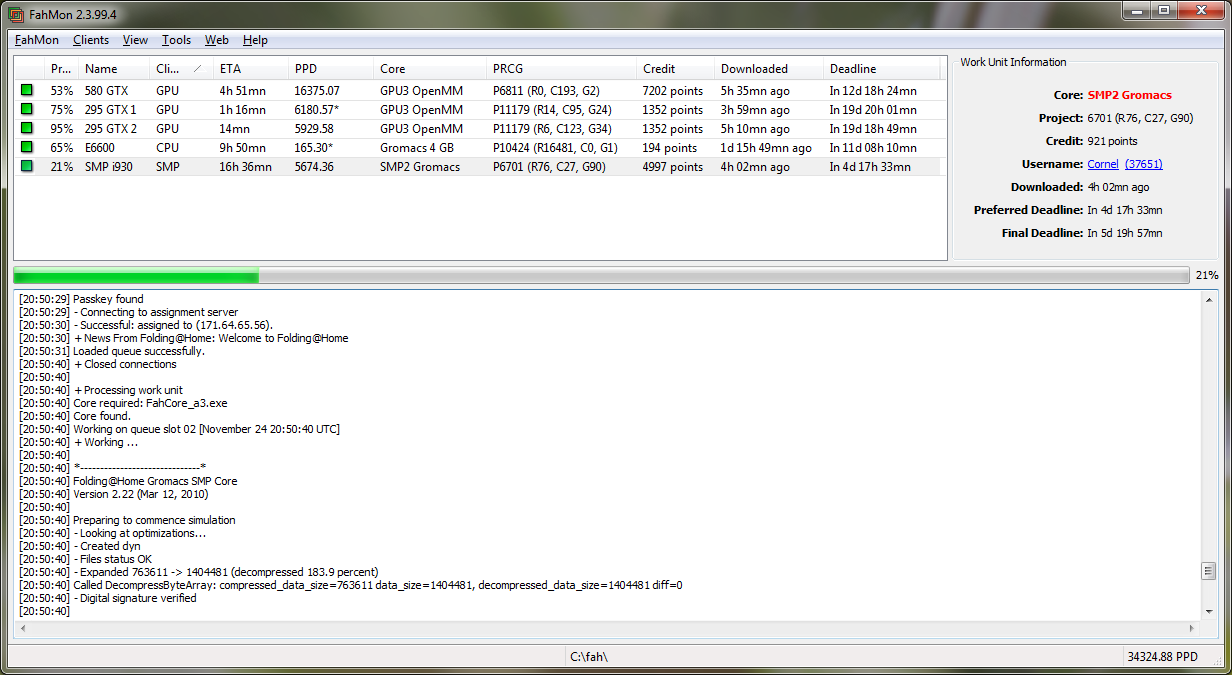Image resolution: width=1232 pixels, height=675 pixels.
Task: Click the log scroll down arrow
Action: pyautogui.click(x=1209, y=611)
